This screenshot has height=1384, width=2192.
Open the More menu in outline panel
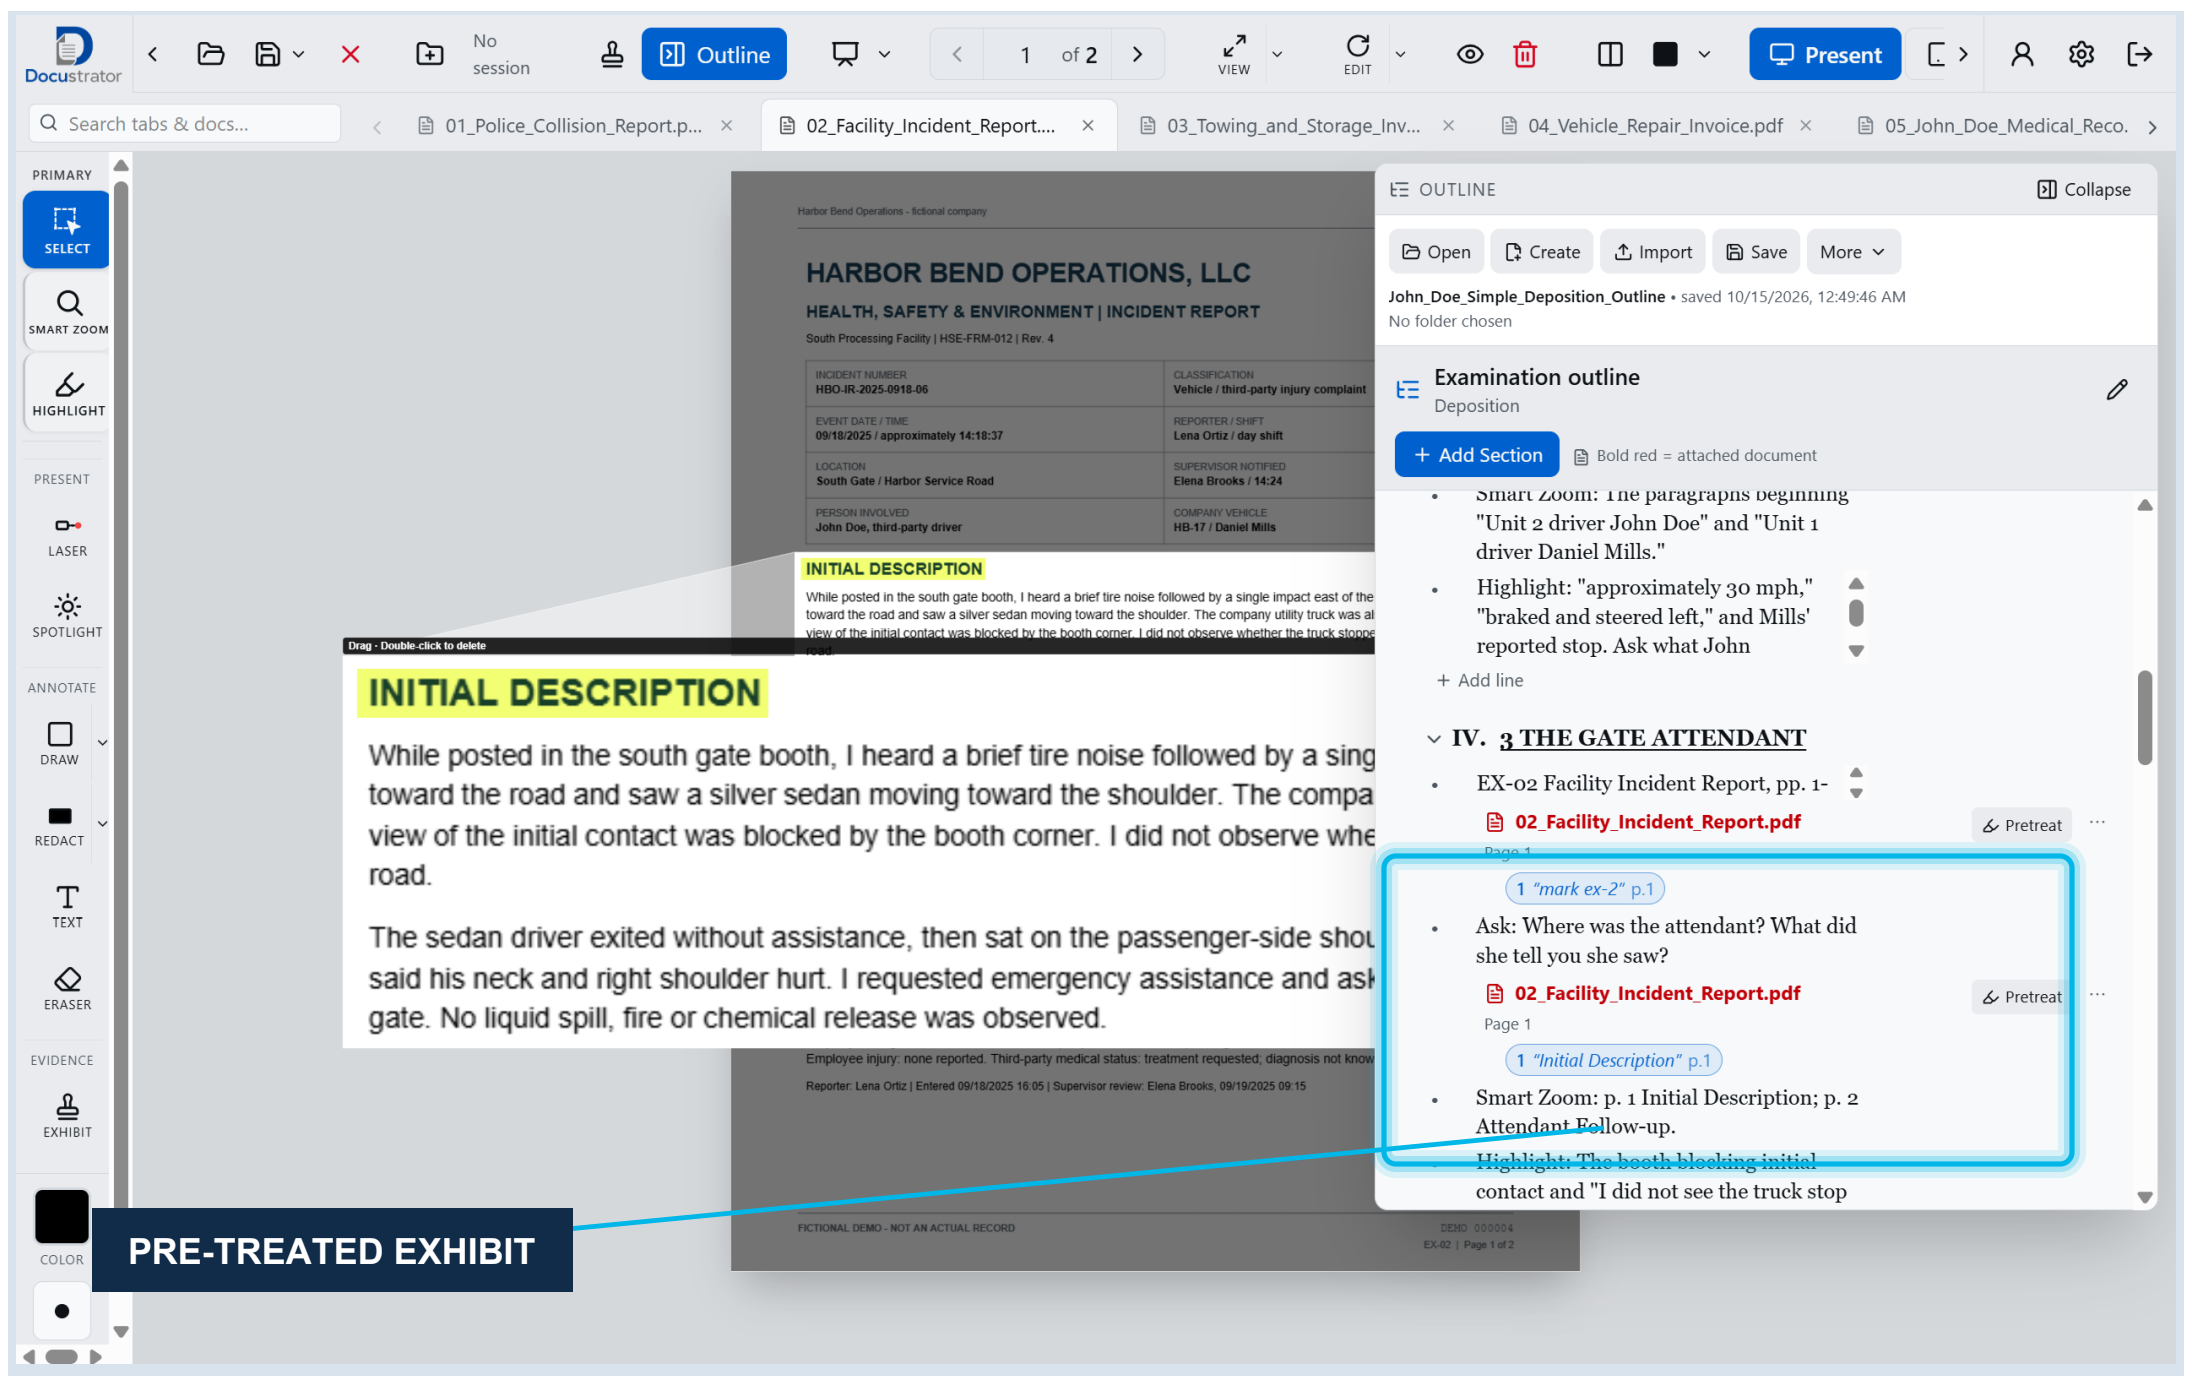pyautogui.click(x=1852, y=252)
